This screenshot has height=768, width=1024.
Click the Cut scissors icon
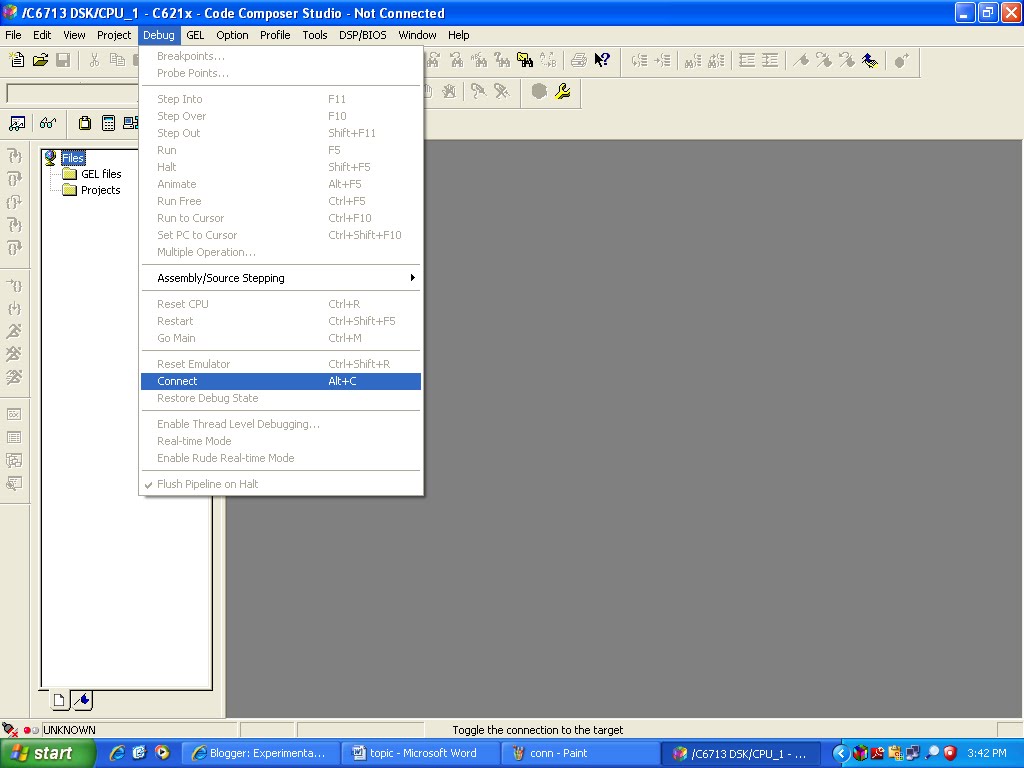click(94, 61)
